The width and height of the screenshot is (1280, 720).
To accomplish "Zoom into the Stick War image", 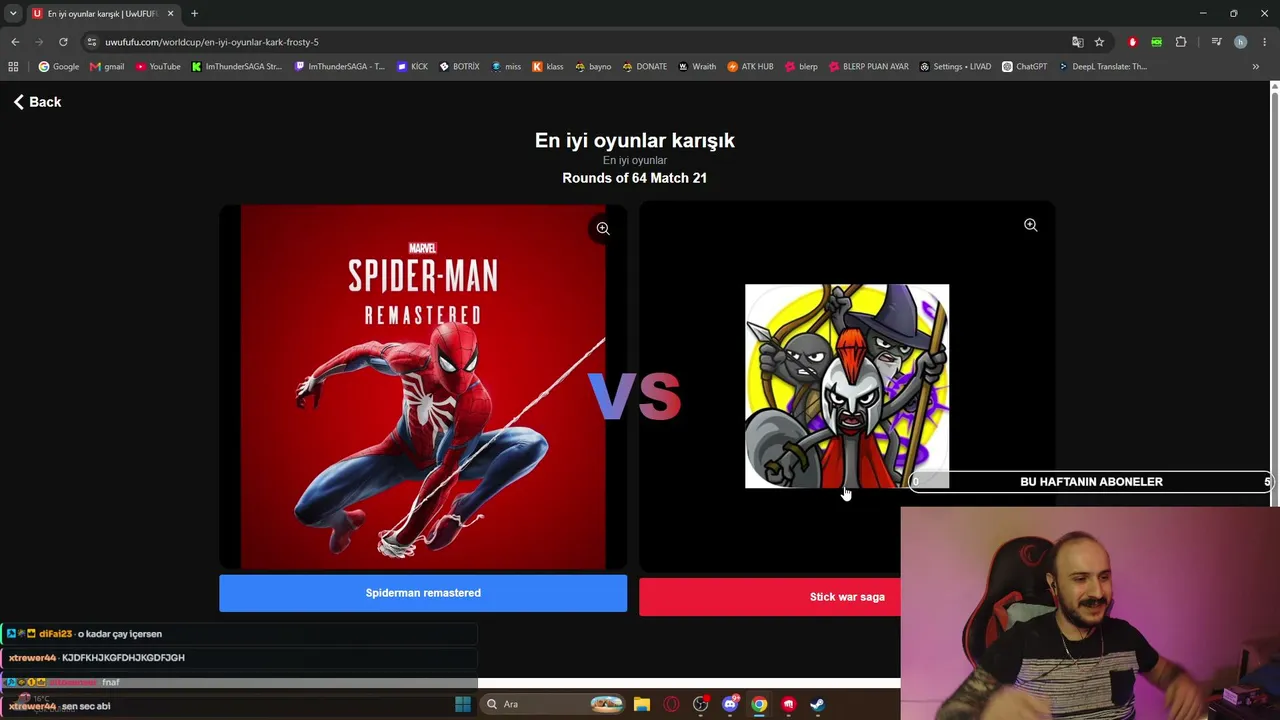I will [1031, 225].
